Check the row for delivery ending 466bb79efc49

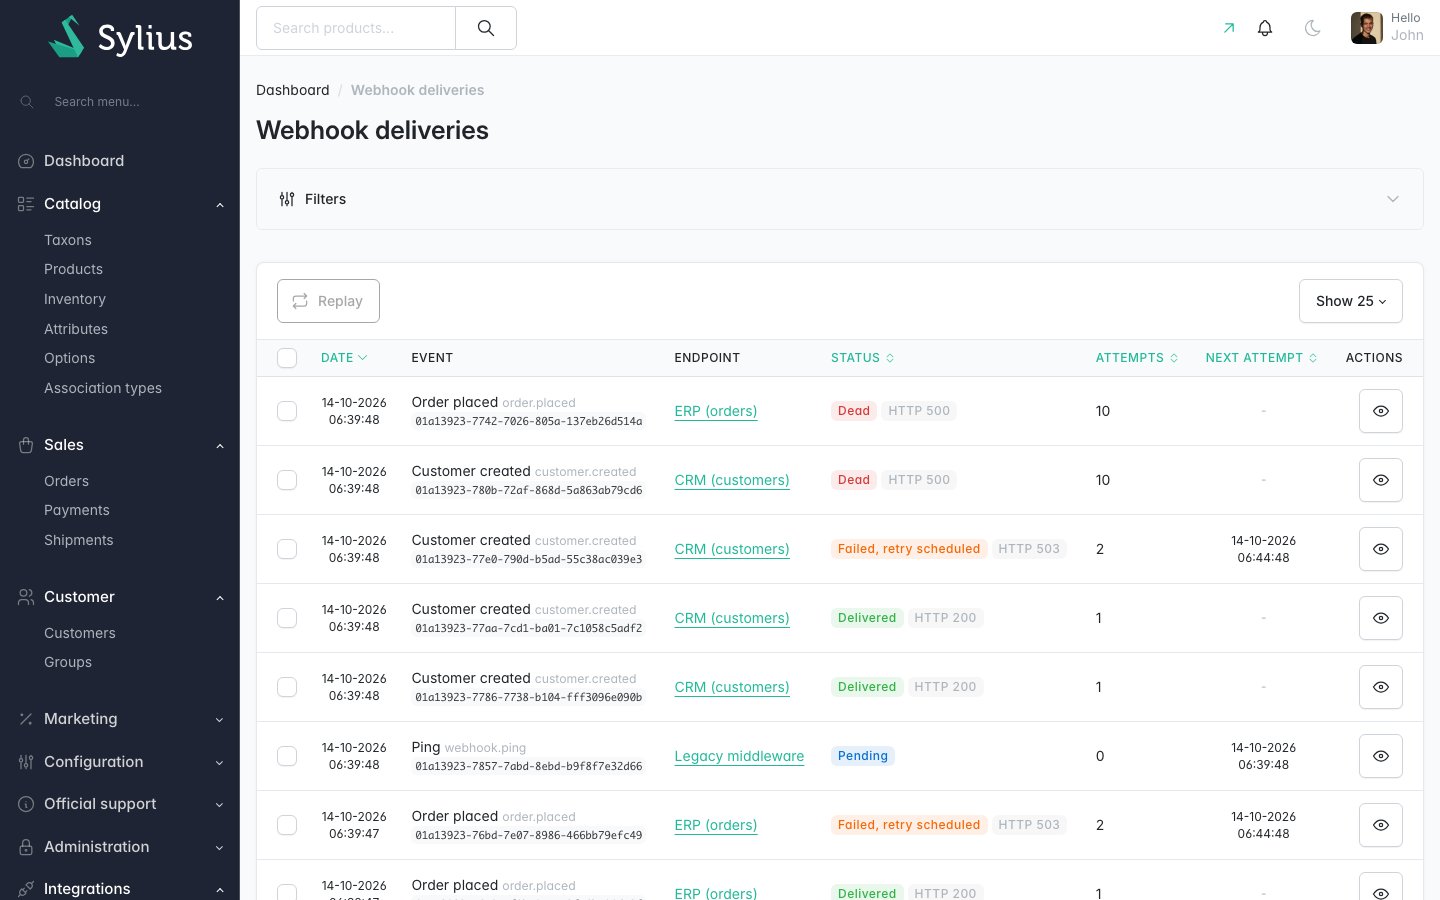287,825
